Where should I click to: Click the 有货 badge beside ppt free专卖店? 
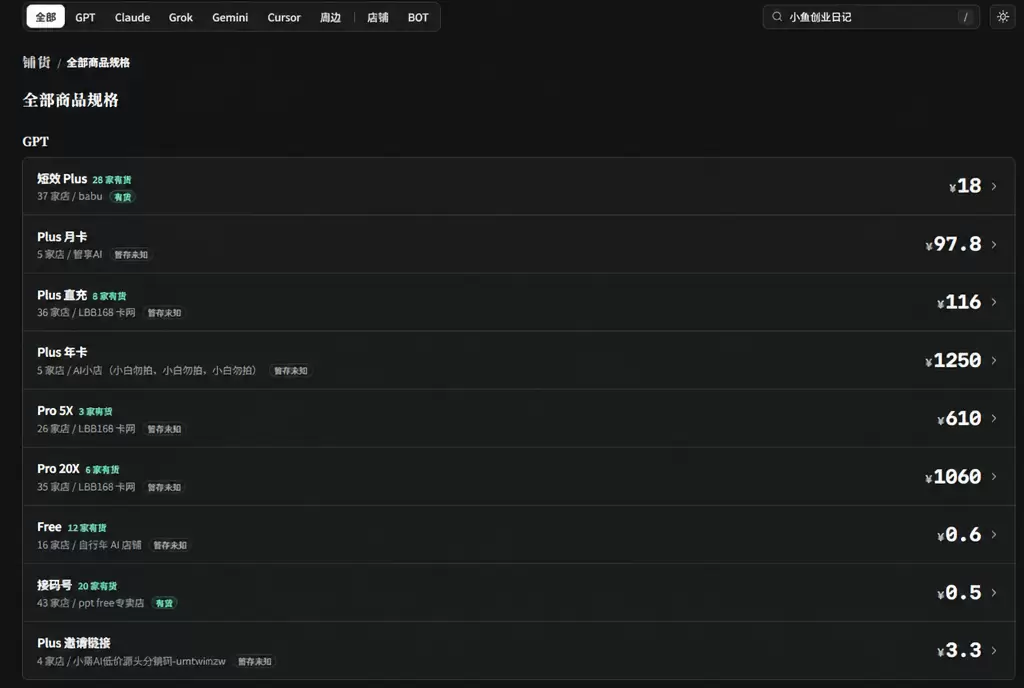click(x=164, y=603)
